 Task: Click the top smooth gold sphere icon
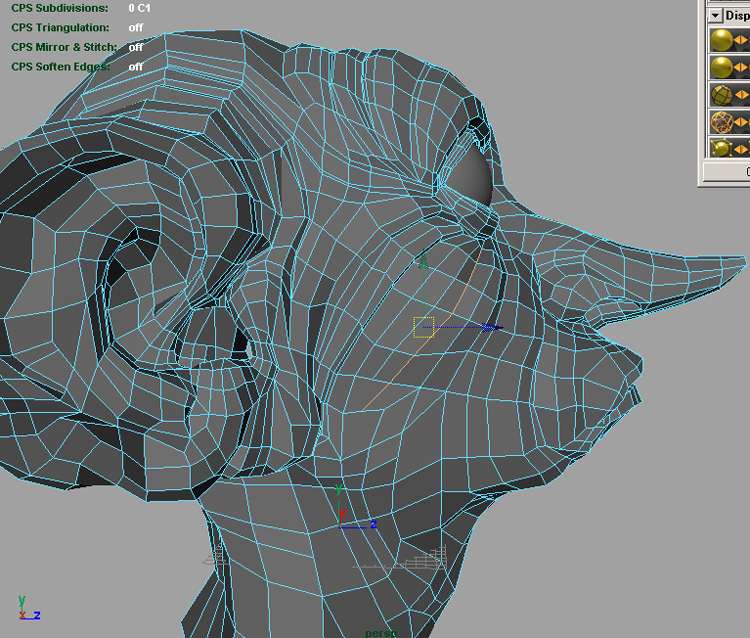[719, 40]
